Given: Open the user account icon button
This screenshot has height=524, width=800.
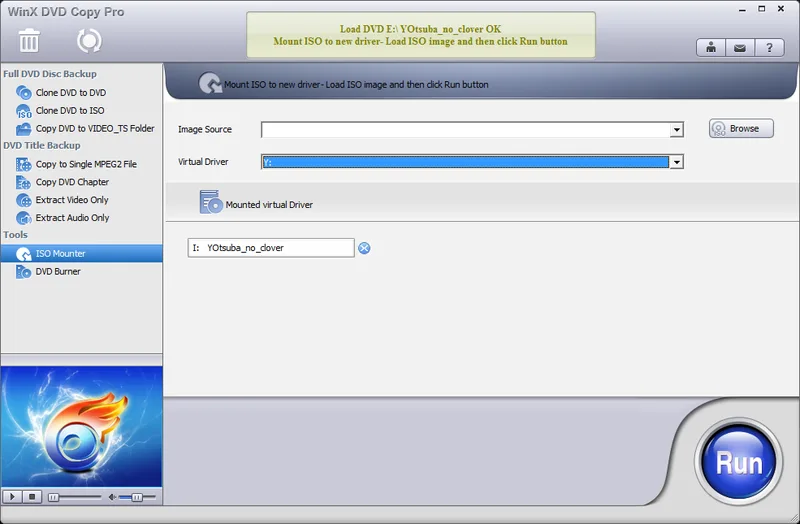Looking at the screenshot, I should coord(711,47).
